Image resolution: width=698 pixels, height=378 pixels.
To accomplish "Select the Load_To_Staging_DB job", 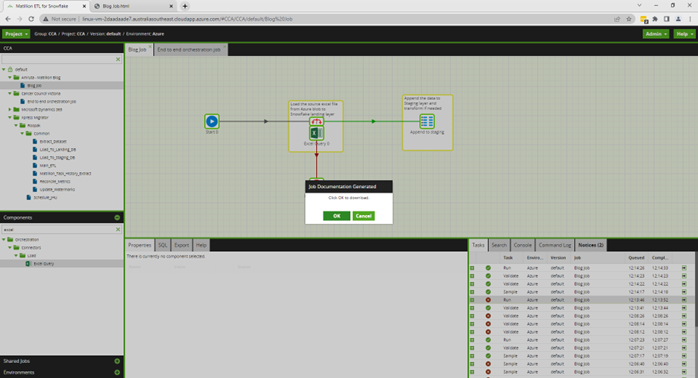I will click(x=57, y=158).
